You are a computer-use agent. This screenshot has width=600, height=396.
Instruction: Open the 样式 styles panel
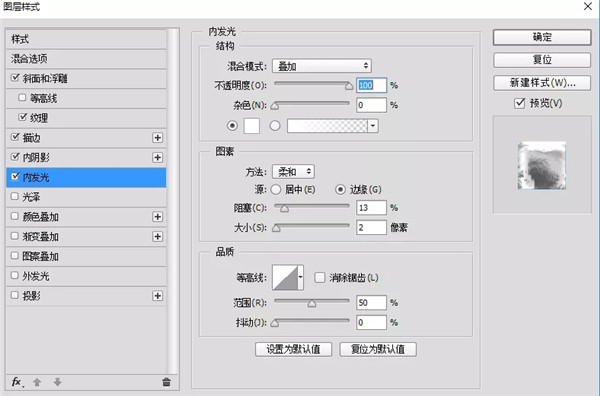point(86,39)
